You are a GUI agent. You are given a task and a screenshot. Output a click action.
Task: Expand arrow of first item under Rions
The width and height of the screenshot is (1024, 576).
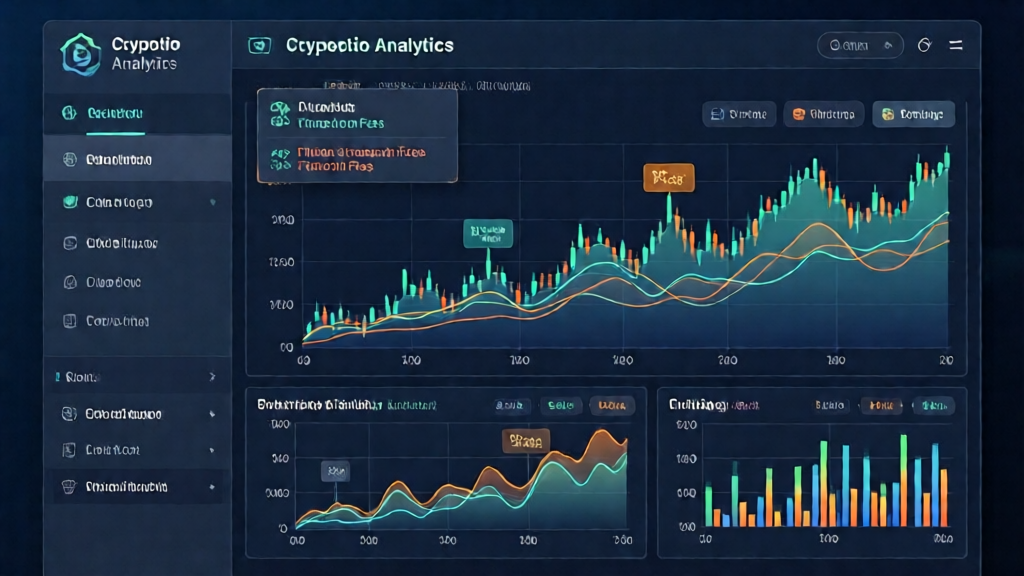tap(212, 414)
